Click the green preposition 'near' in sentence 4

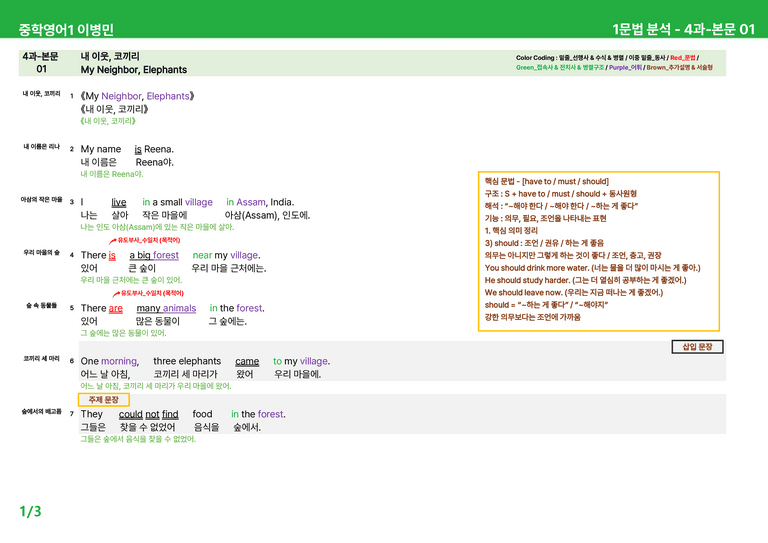202,256
